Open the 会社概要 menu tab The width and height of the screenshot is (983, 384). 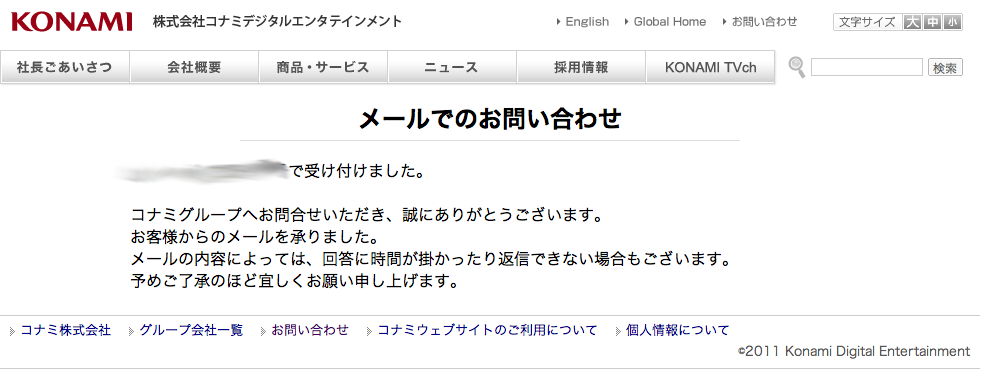[194, 68]
